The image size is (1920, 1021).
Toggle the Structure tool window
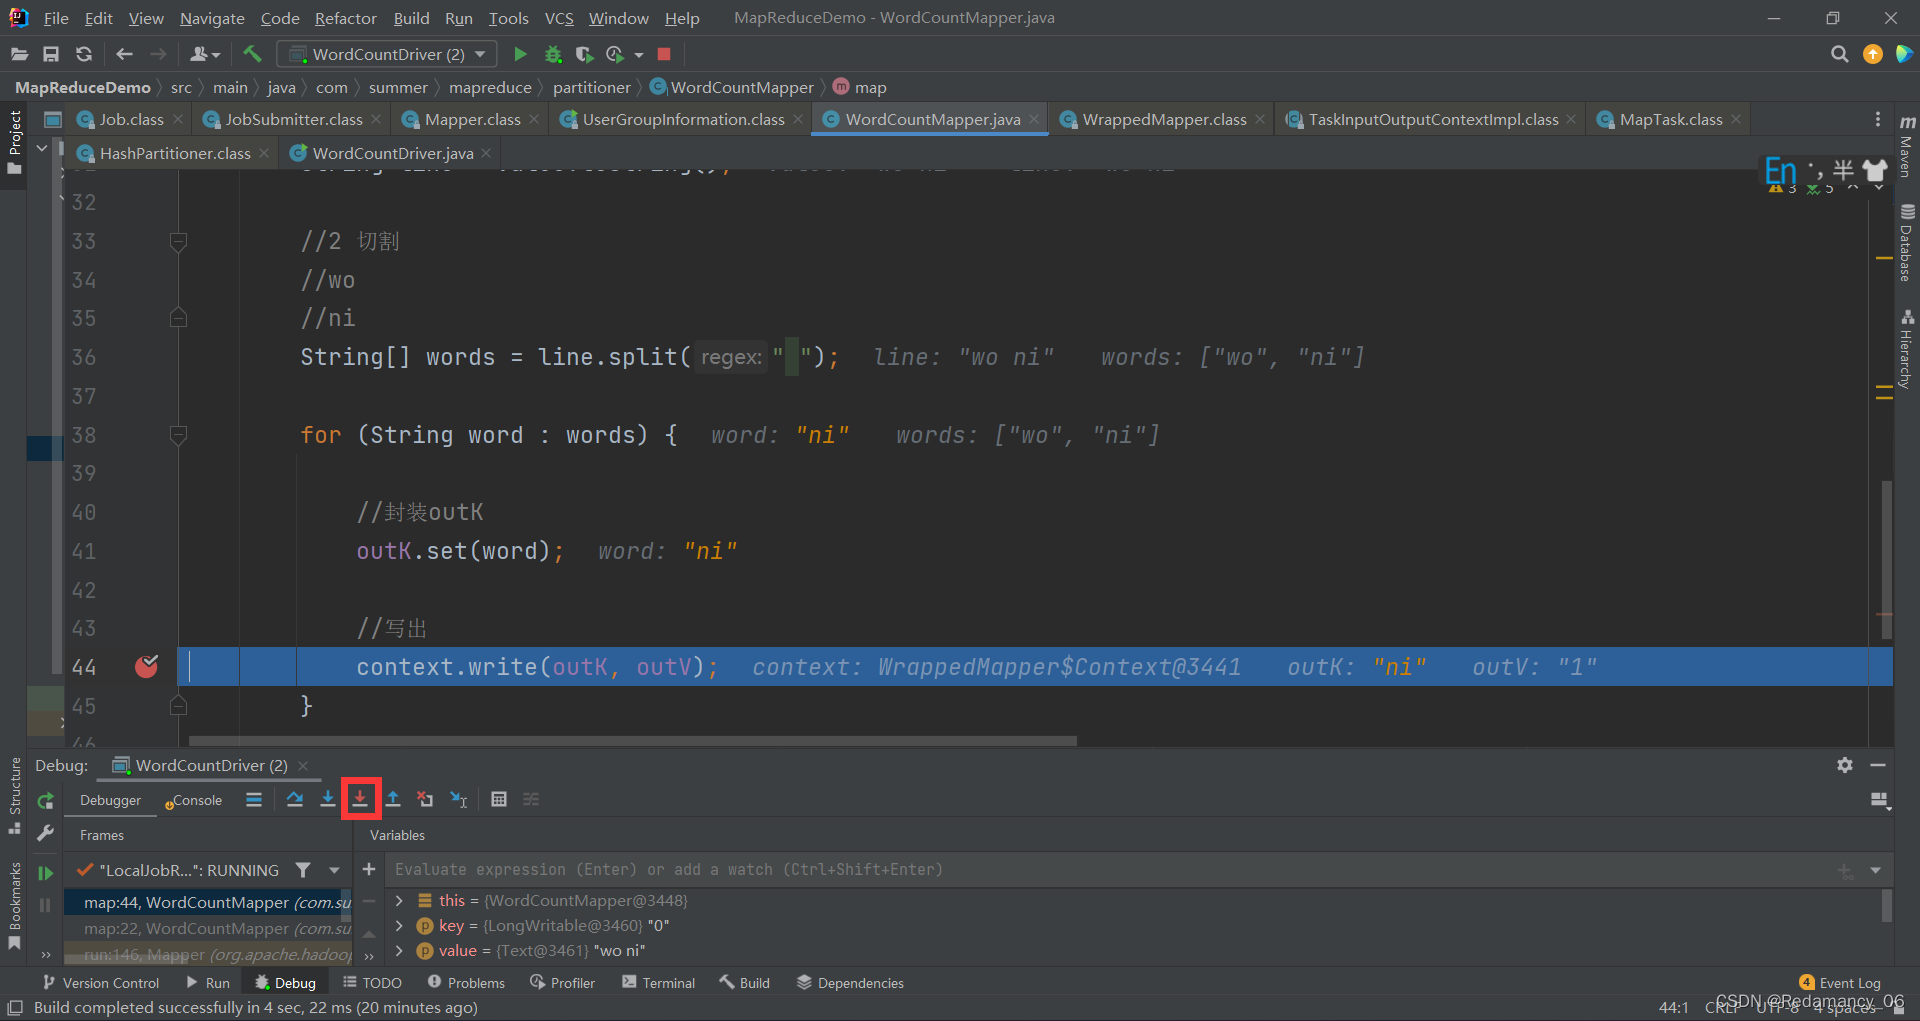click(x=14, y=796)
